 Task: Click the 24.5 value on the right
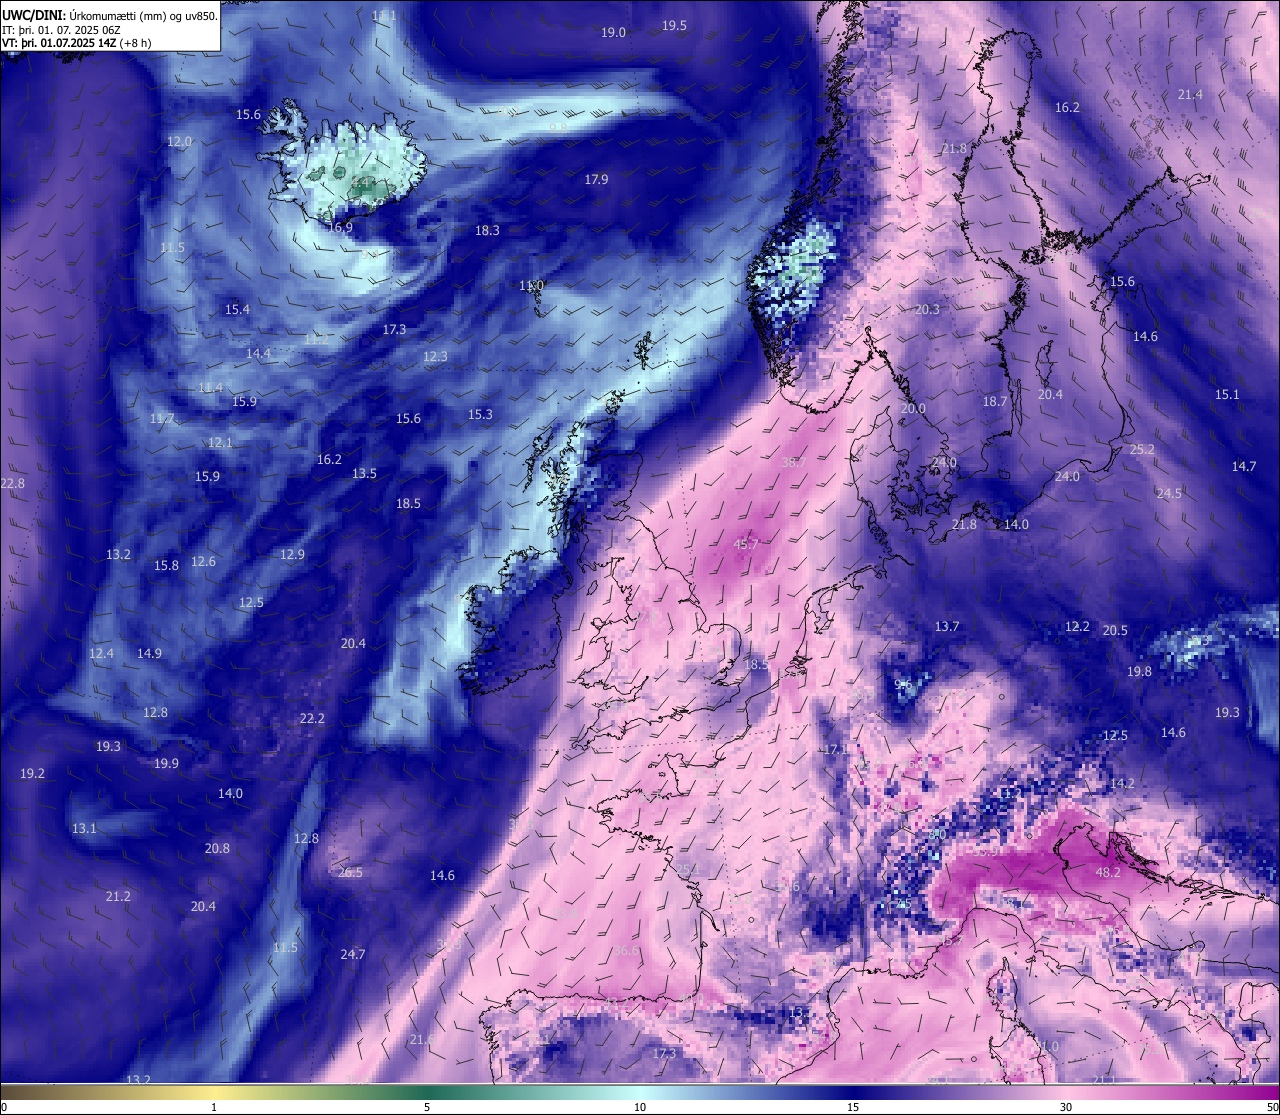coord(1169,493)
